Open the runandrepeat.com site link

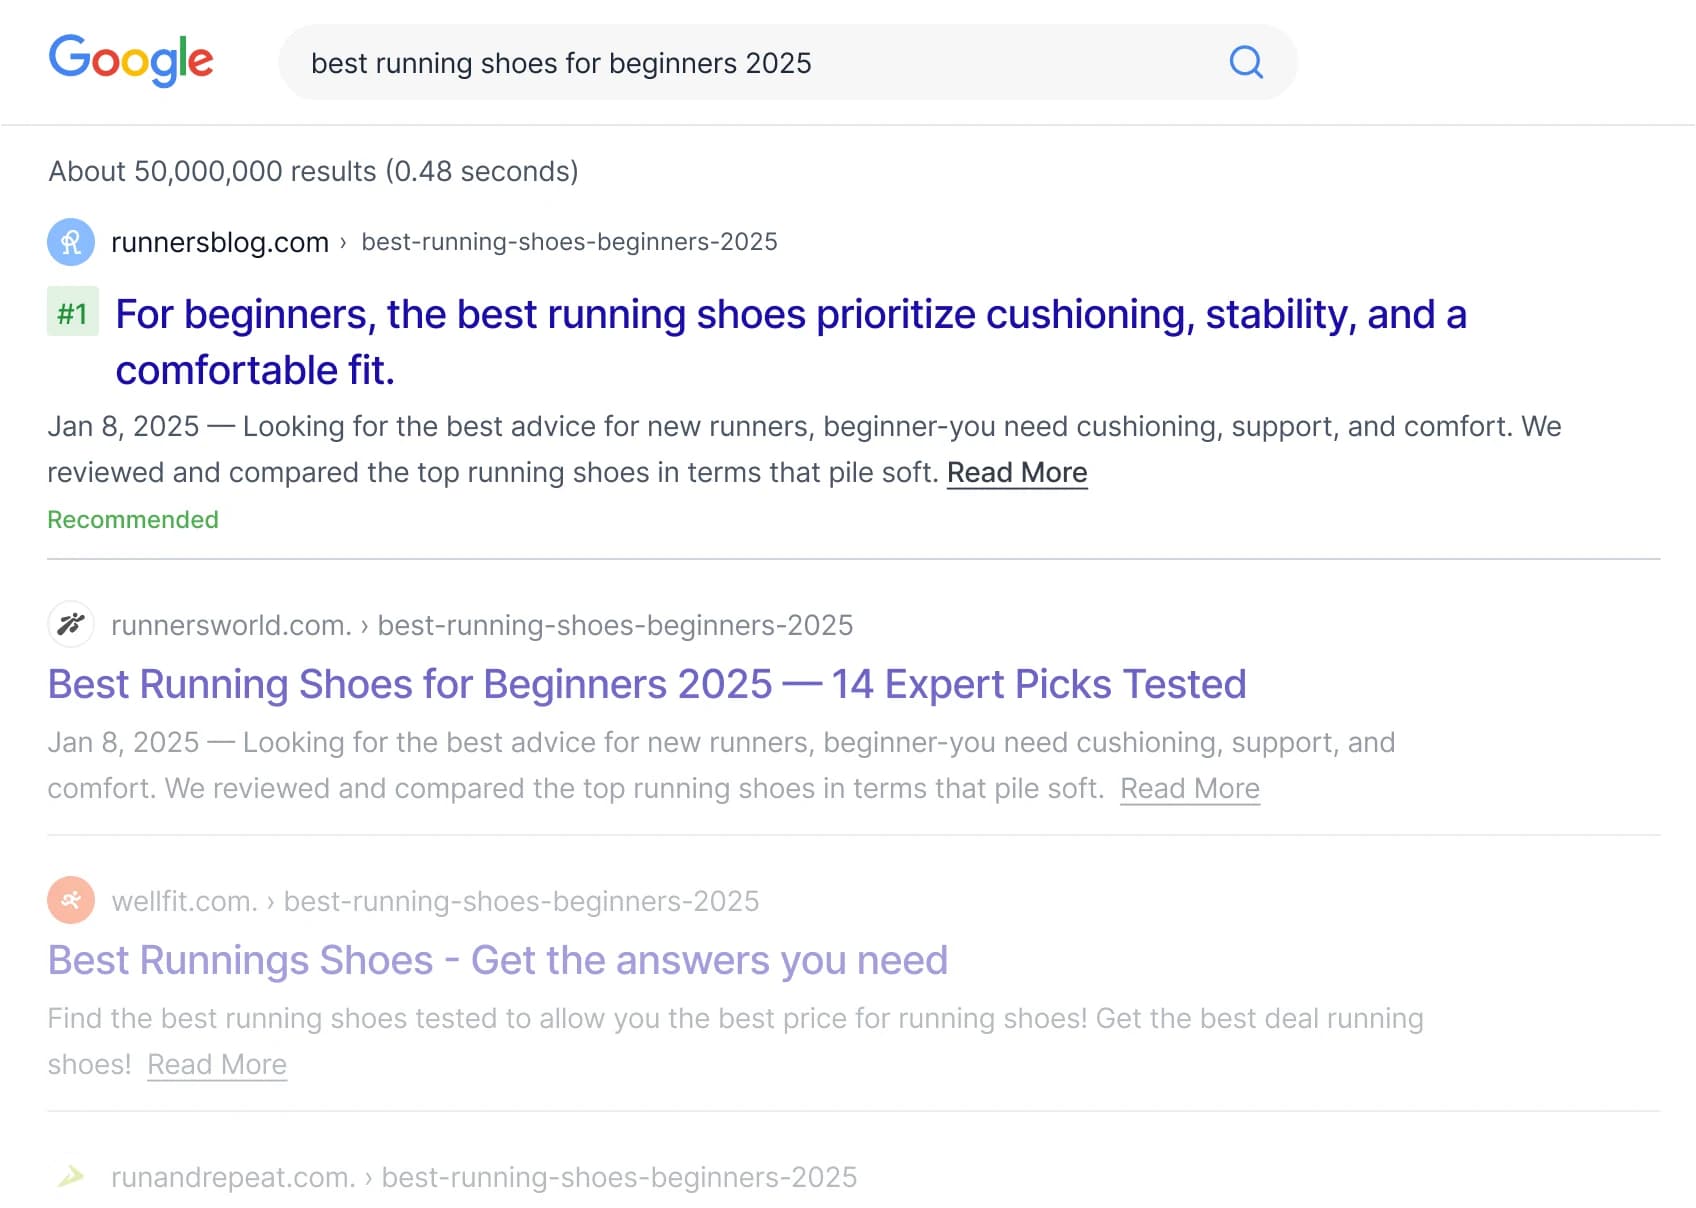(x=233, y=1177)
